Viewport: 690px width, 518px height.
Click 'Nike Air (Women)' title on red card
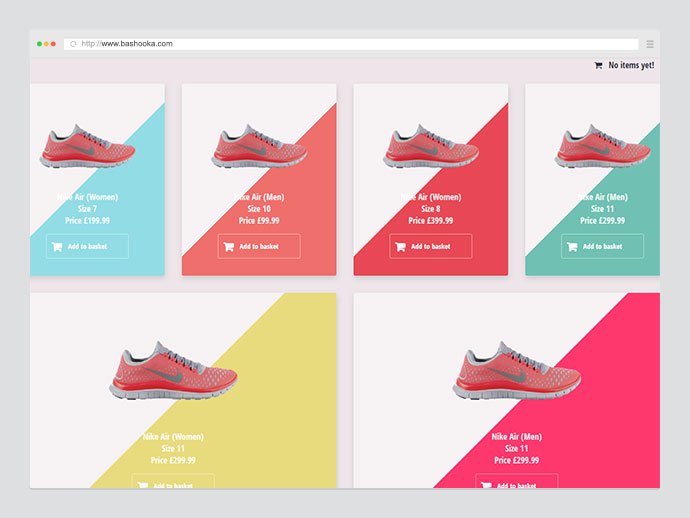tap(431, 197)
